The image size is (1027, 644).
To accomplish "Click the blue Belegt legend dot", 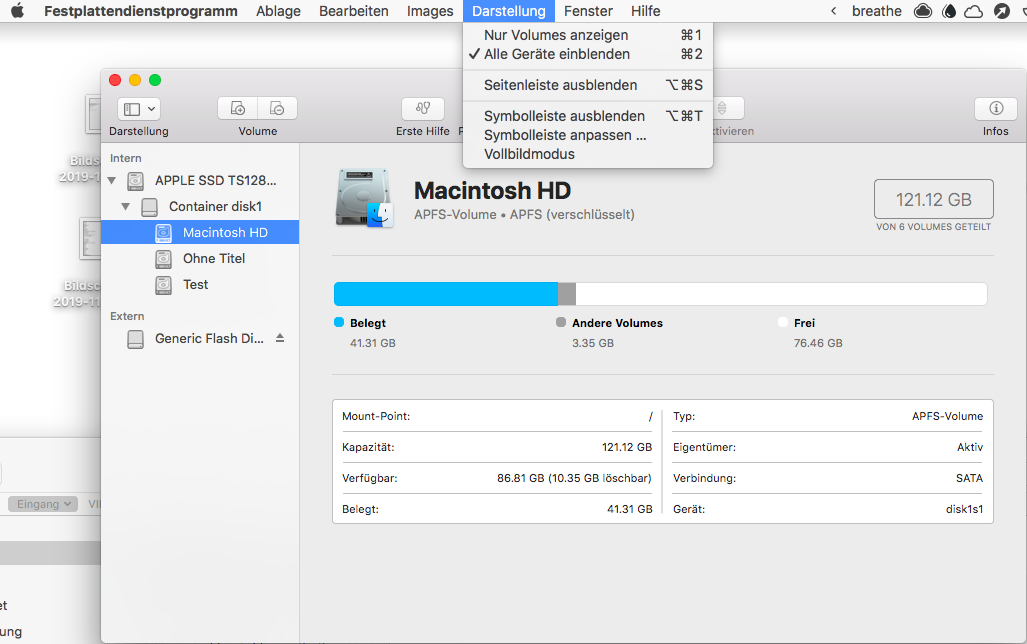I will pos(339,322).
